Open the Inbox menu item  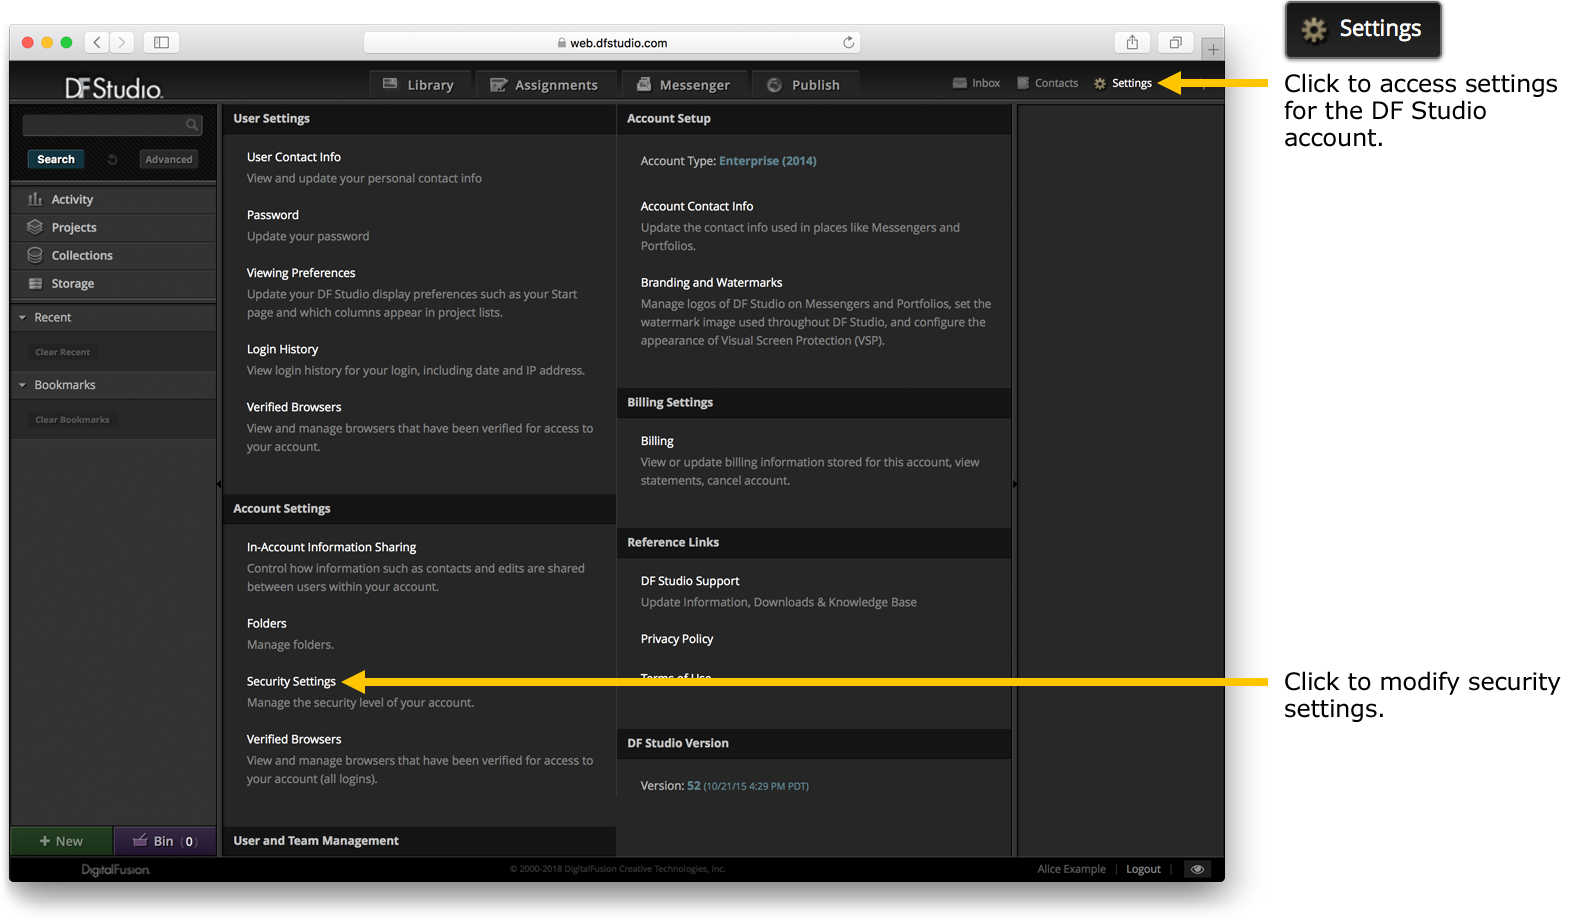pos(976,83)
